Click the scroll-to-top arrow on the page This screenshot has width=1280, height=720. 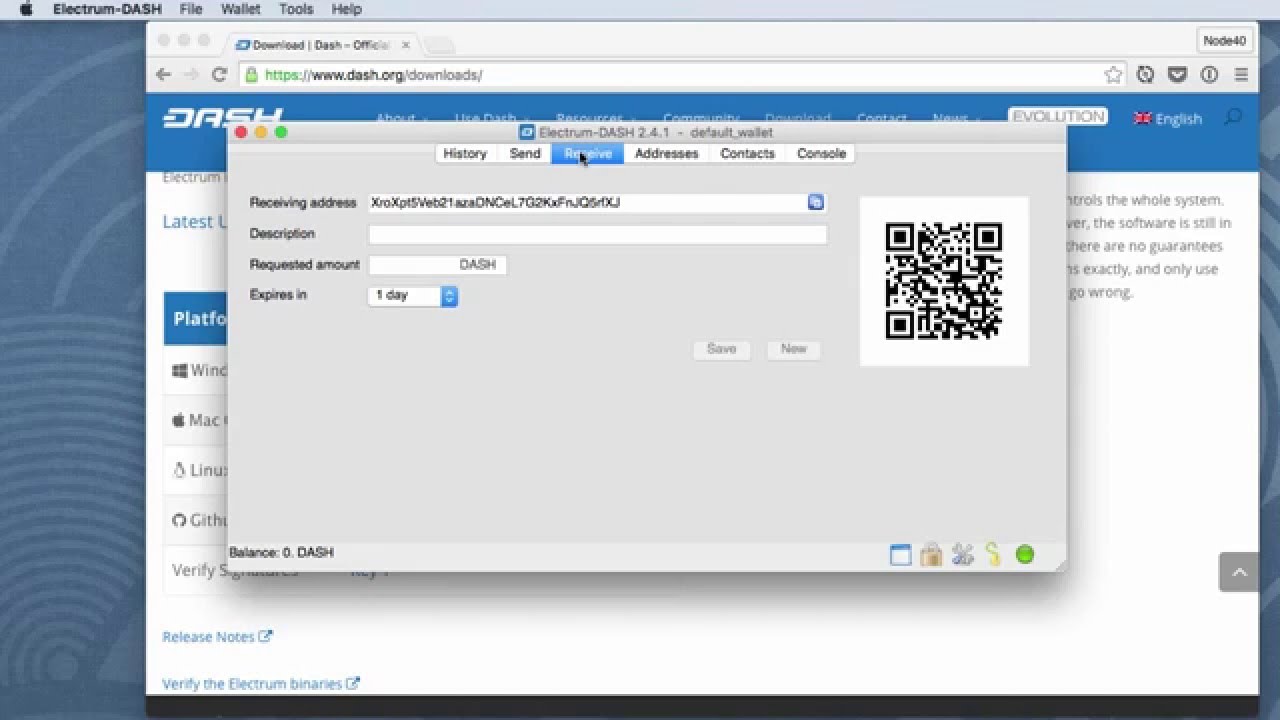point(1238,572)
